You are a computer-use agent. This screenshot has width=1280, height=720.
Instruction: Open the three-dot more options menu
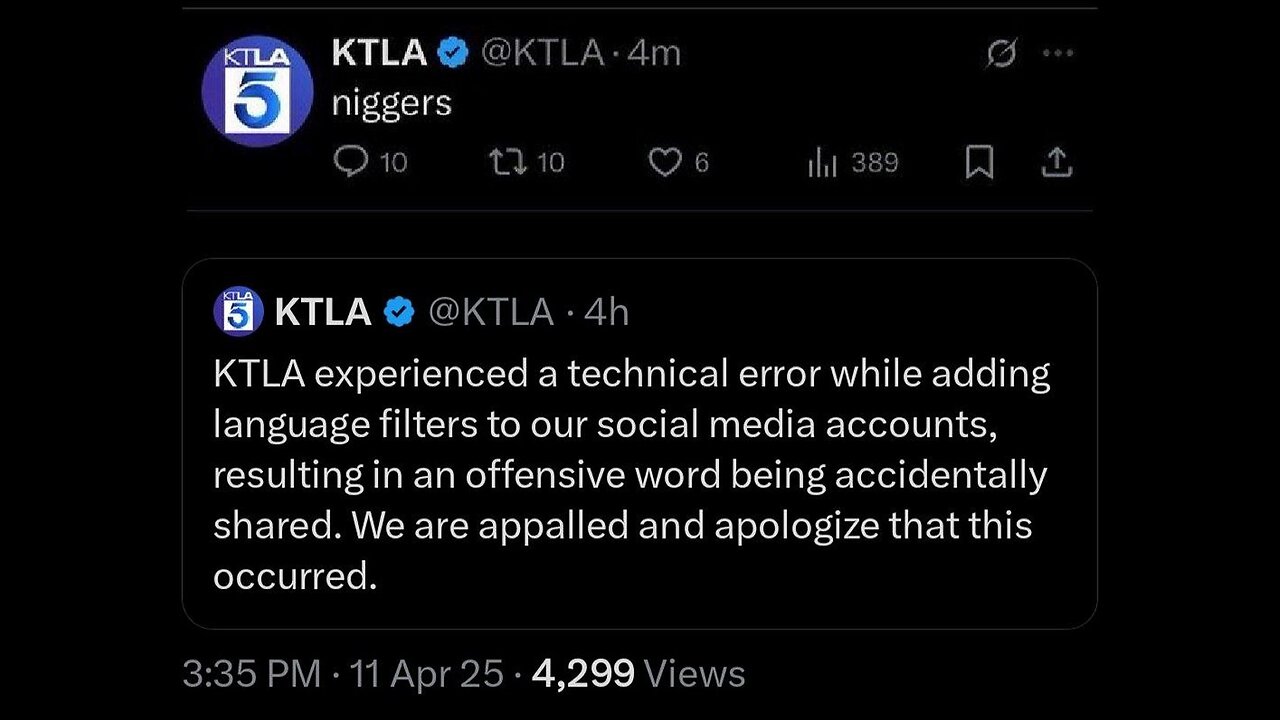pos(1057,55)
